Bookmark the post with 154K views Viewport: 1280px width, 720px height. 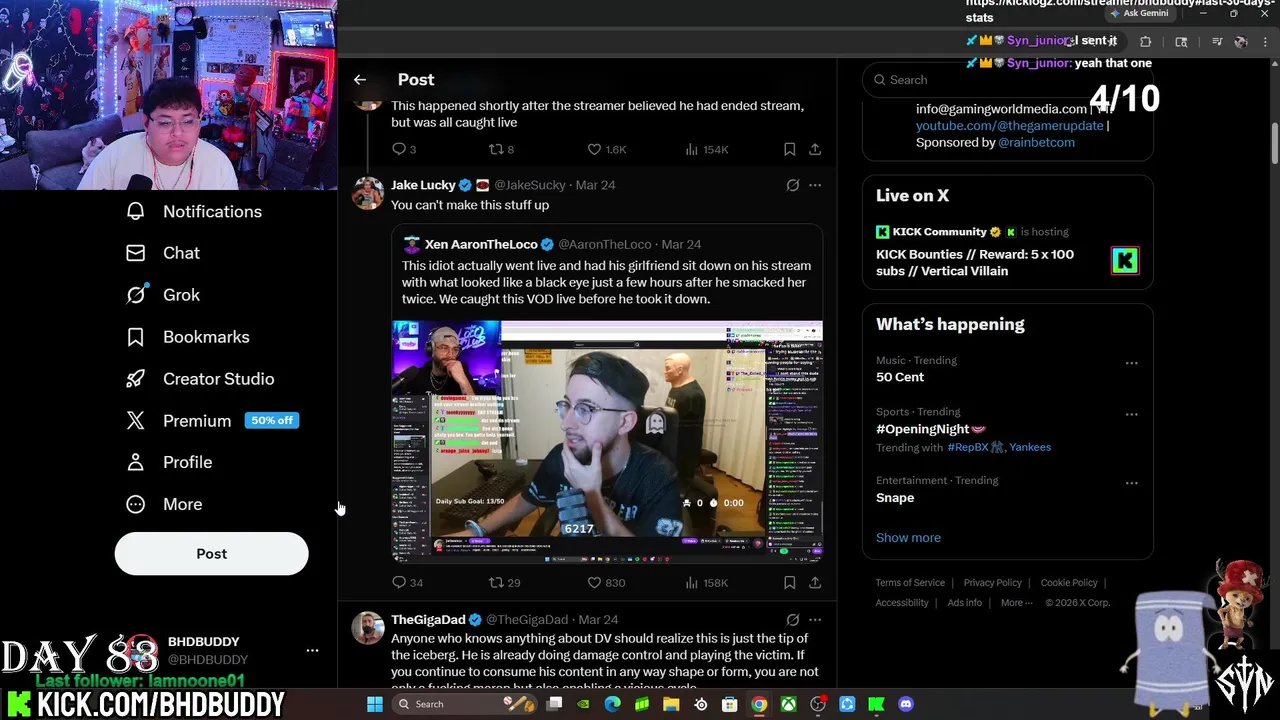coord(789,149)
